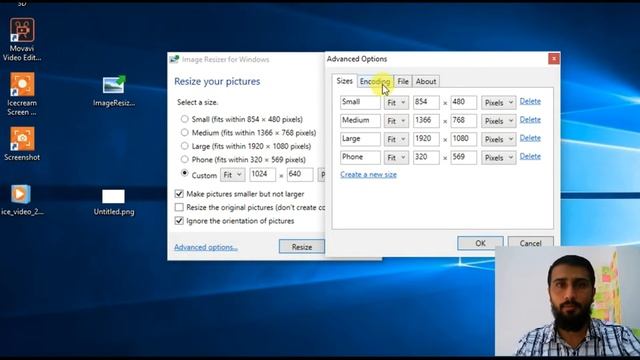Click Create a new size link
The width and height of the screenshot is (640, 360).
368,174
